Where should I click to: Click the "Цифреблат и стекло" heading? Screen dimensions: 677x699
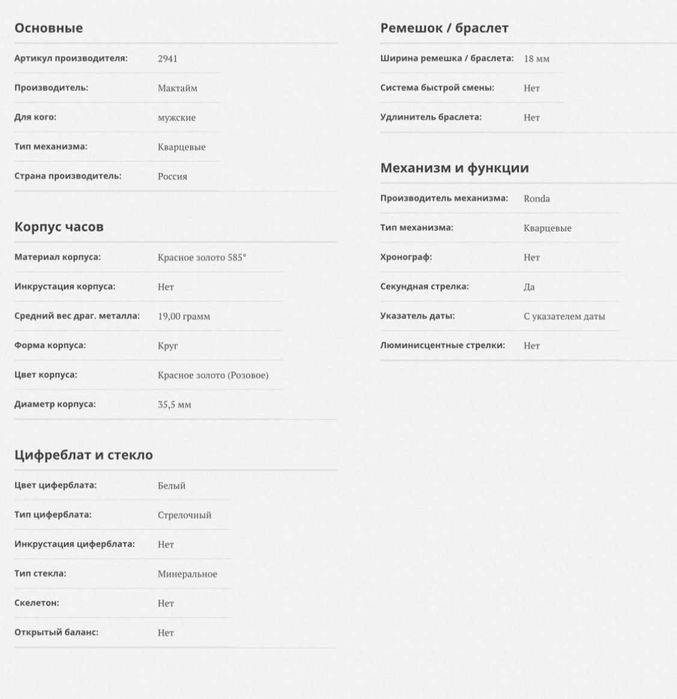click(x=84, y=455)
